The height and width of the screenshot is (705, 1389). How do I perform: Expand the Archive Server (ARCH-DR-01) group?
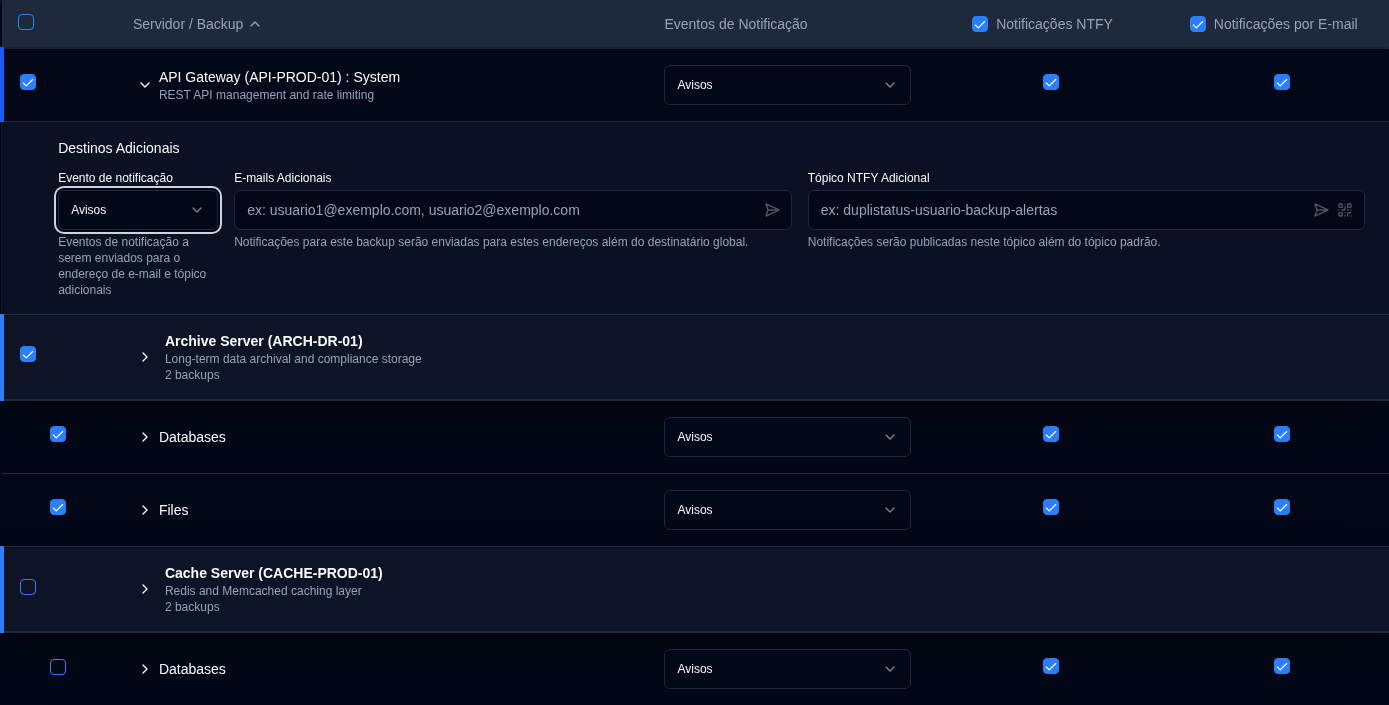click(x=145, y=357)
